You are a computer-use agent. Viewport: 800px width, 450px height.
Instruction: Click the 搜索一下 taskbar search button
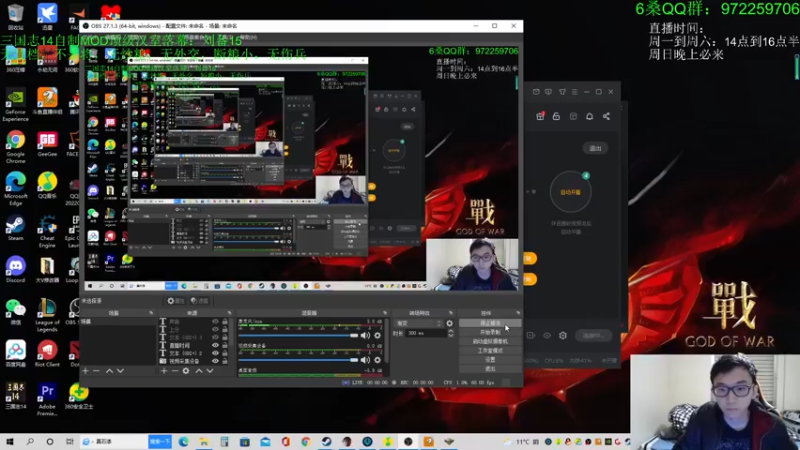point(160,441)
